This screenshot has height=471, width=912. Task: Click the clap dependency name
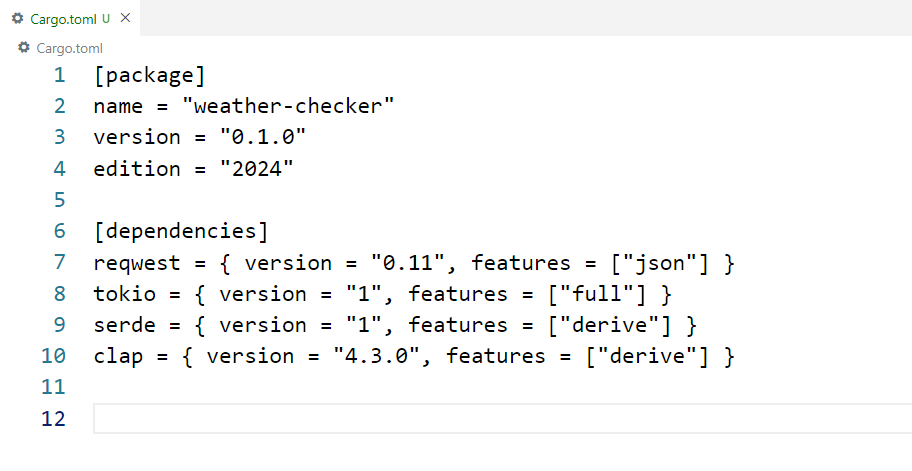coord(118,356)
